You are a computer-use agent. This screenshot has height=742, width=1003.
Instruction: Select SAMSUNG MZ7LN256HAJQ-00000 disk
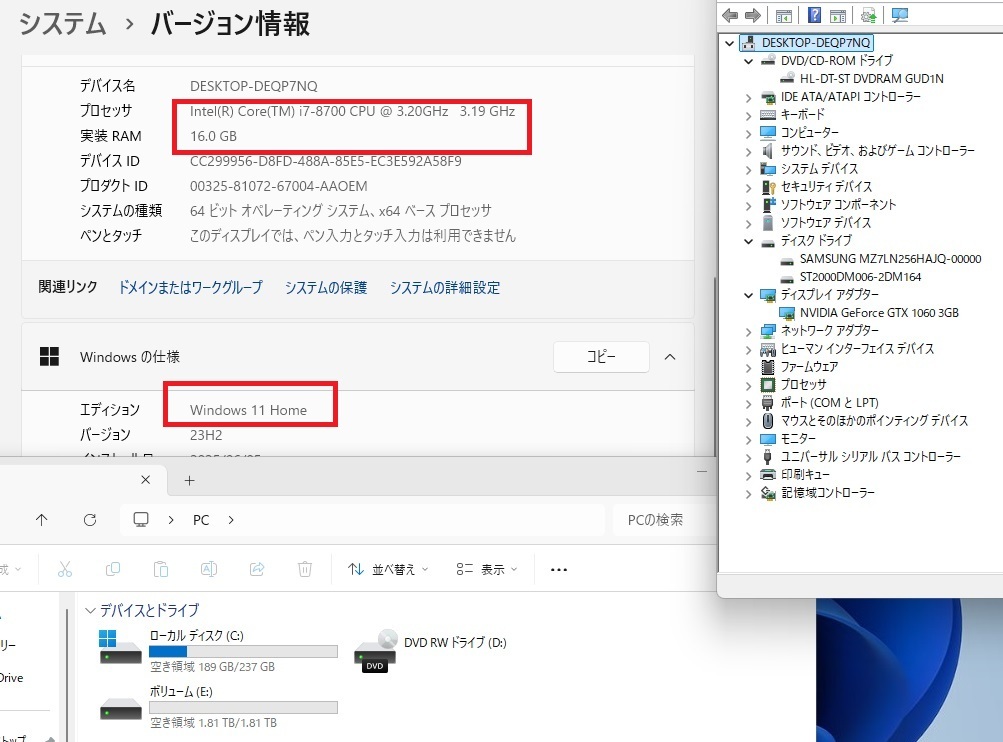pyautogui.click(x=890, y=259)
